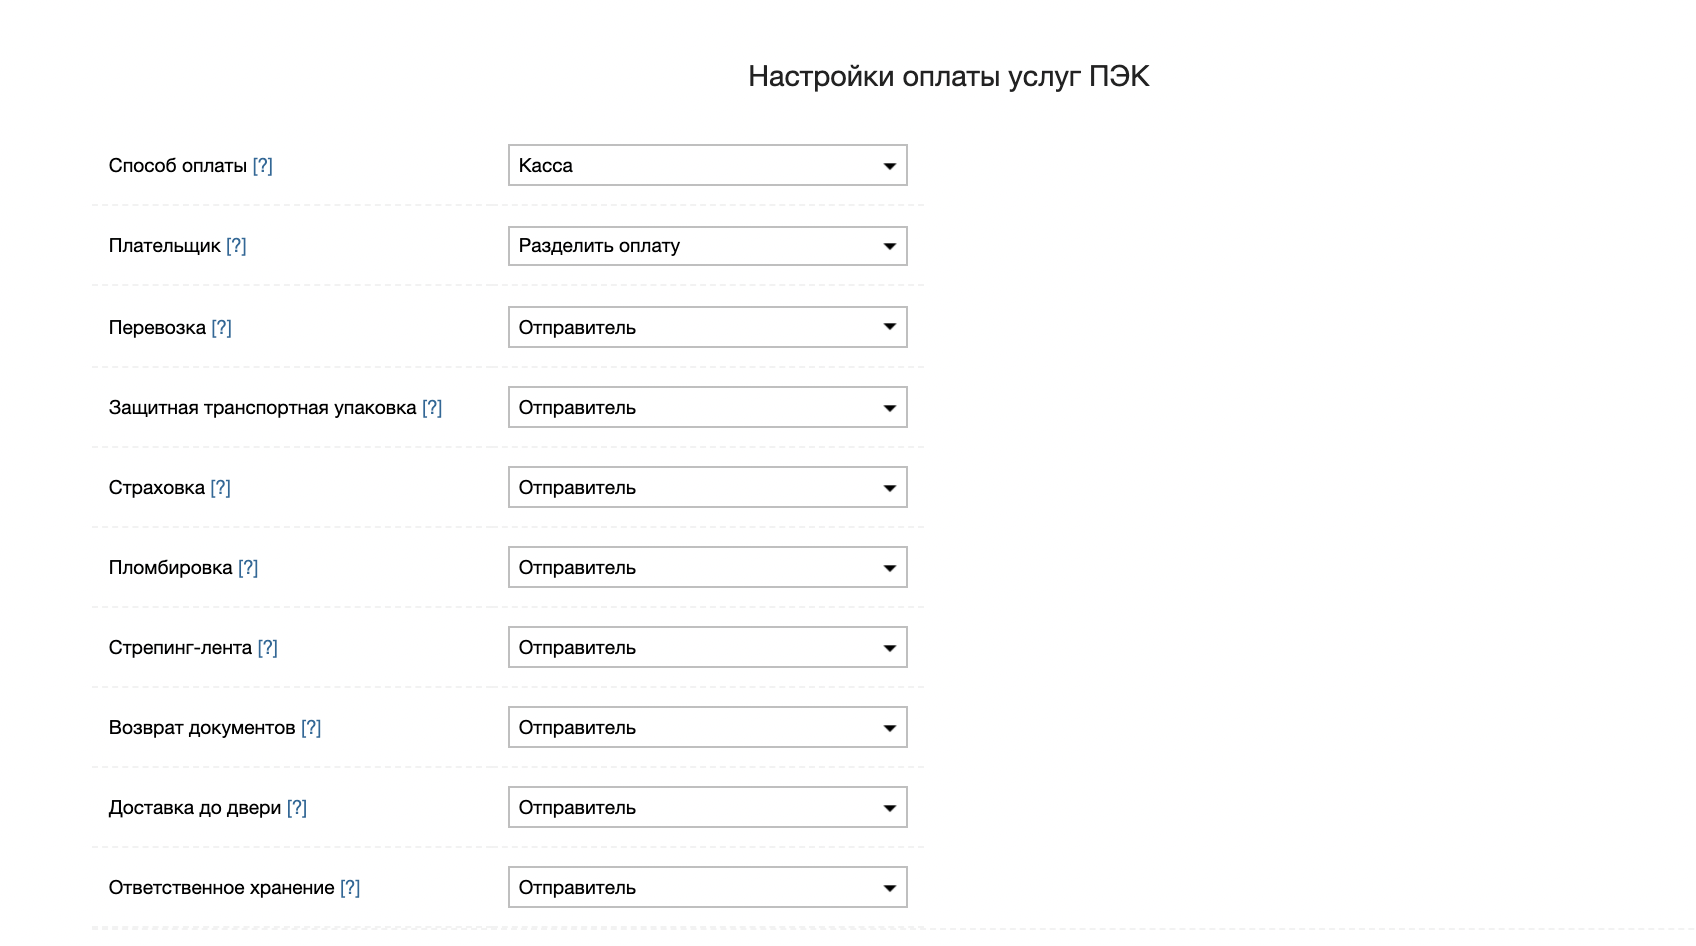Screen dimensions: 1696x946
Task: Click the help icon for Ответственное хранение
Action: [x=350, y=888]
